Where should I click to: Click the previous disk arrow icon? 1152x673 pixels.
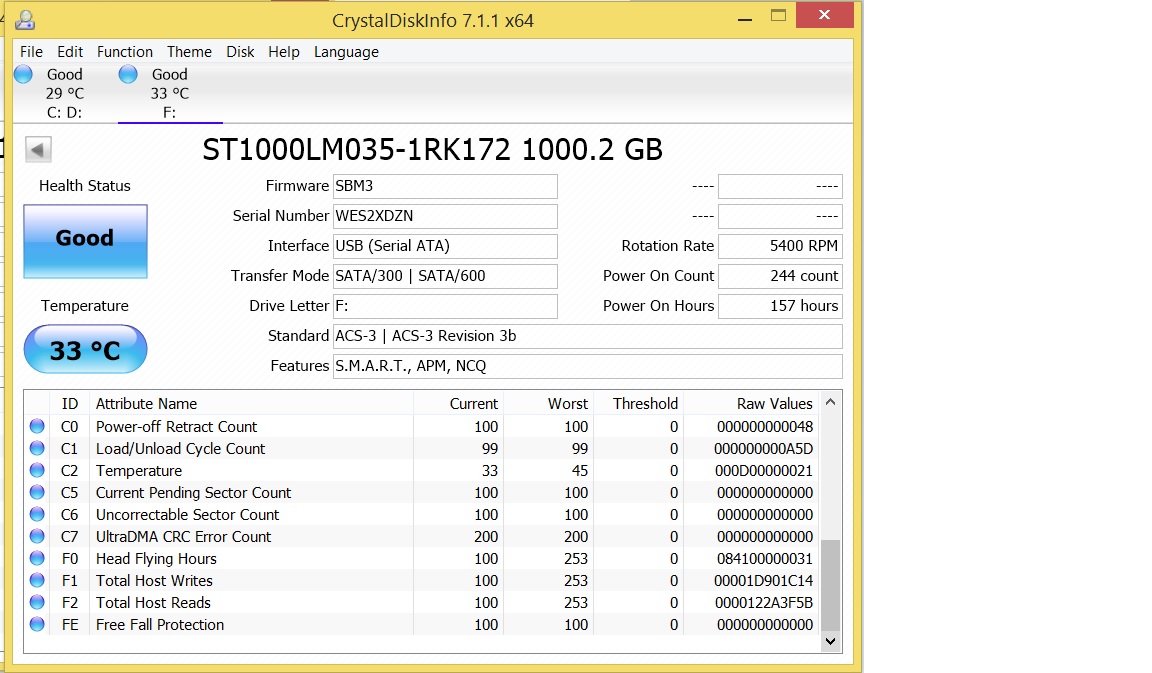click(38, 150)
